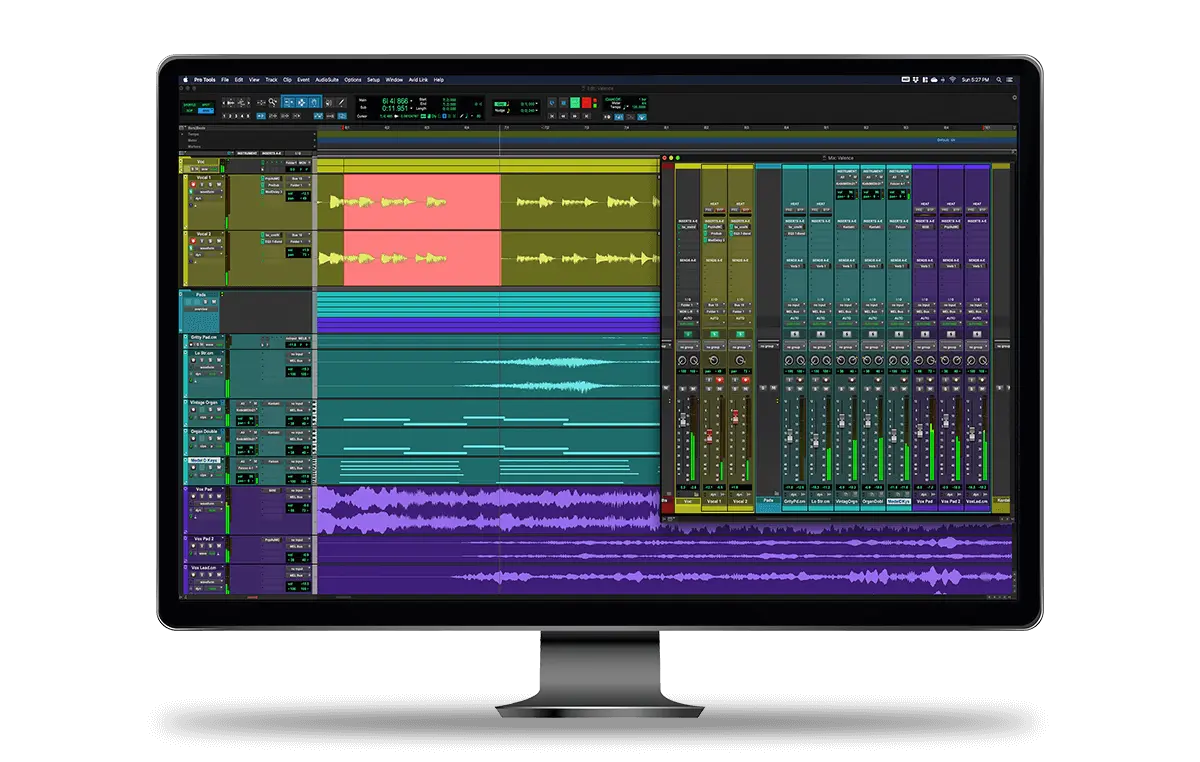This screenshot has height=762, width=1200.
Task: Select the Pencil tool in the Edit toolbar
Action: [x=342, y=101]
